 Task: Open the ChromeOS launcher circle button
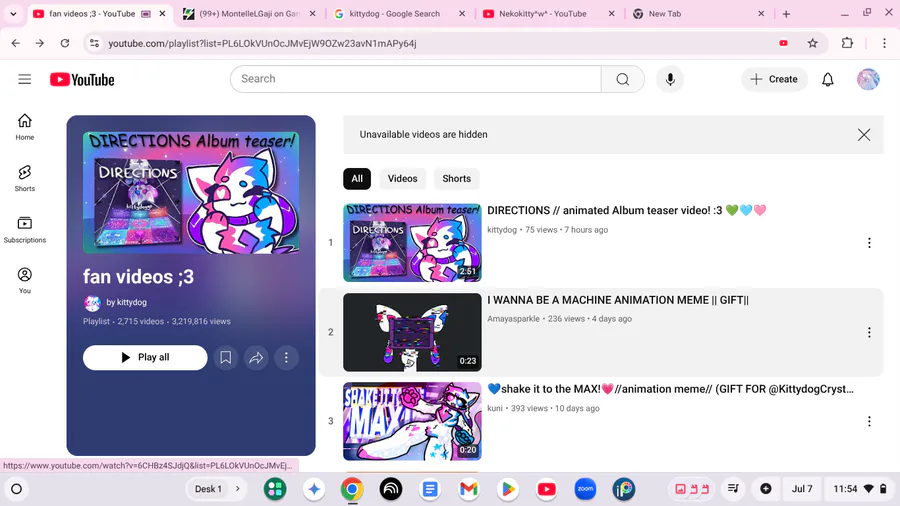point(17,489)
